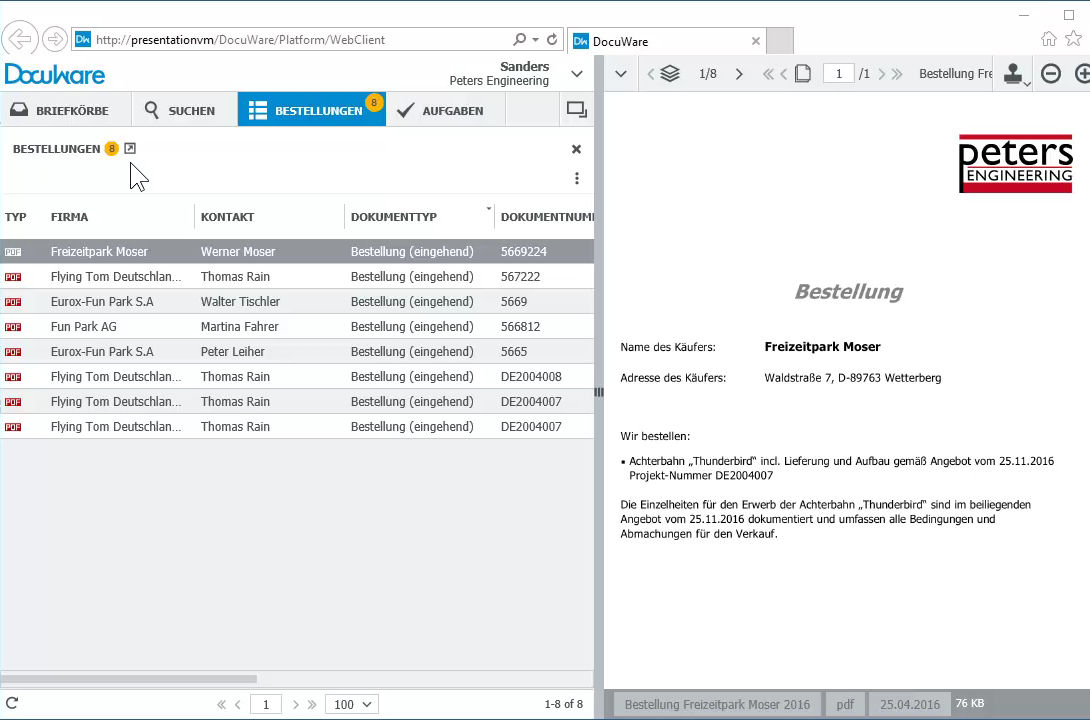Click the window layout icon beside Aufgaben
Screen dimensions: 1090x720
(576, 110)
